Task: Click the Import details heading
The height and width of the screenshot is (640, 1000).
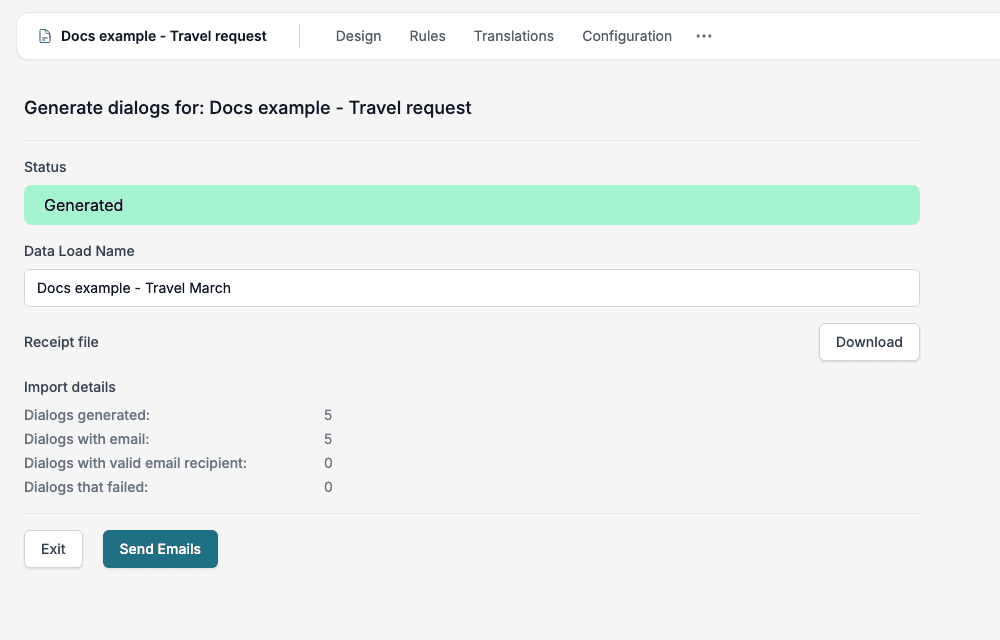Action: click(70, 388)
